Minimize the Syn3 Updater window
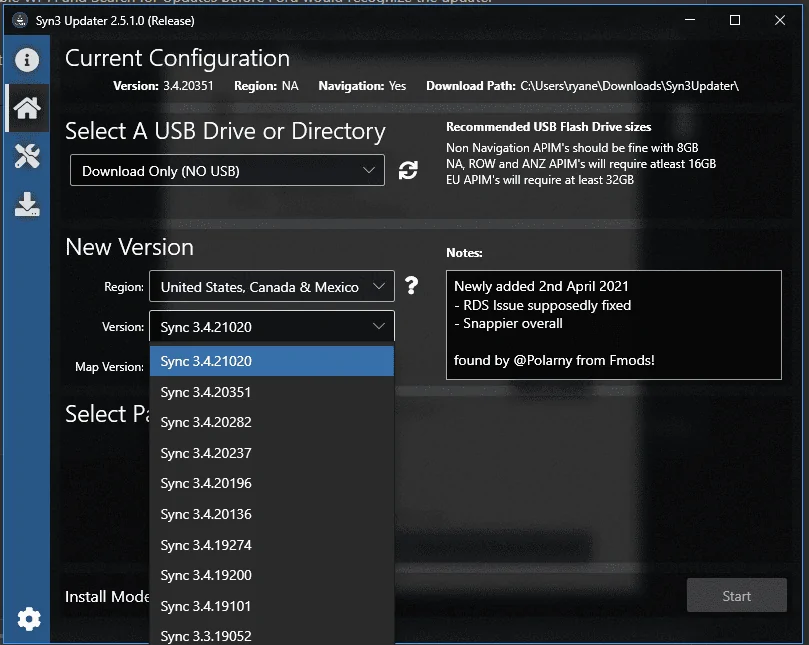809x645 pixels. click(x=690, y=20)
